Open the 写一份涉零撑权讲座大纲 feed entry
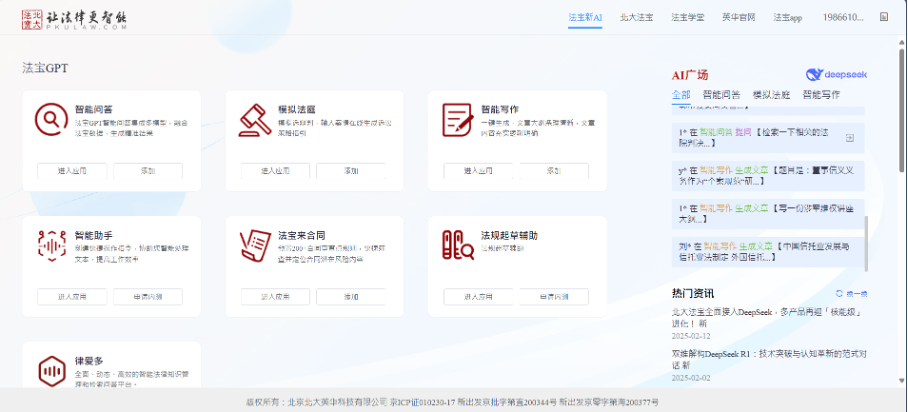The width and height of the screenshot is (908, 412). 768,214
